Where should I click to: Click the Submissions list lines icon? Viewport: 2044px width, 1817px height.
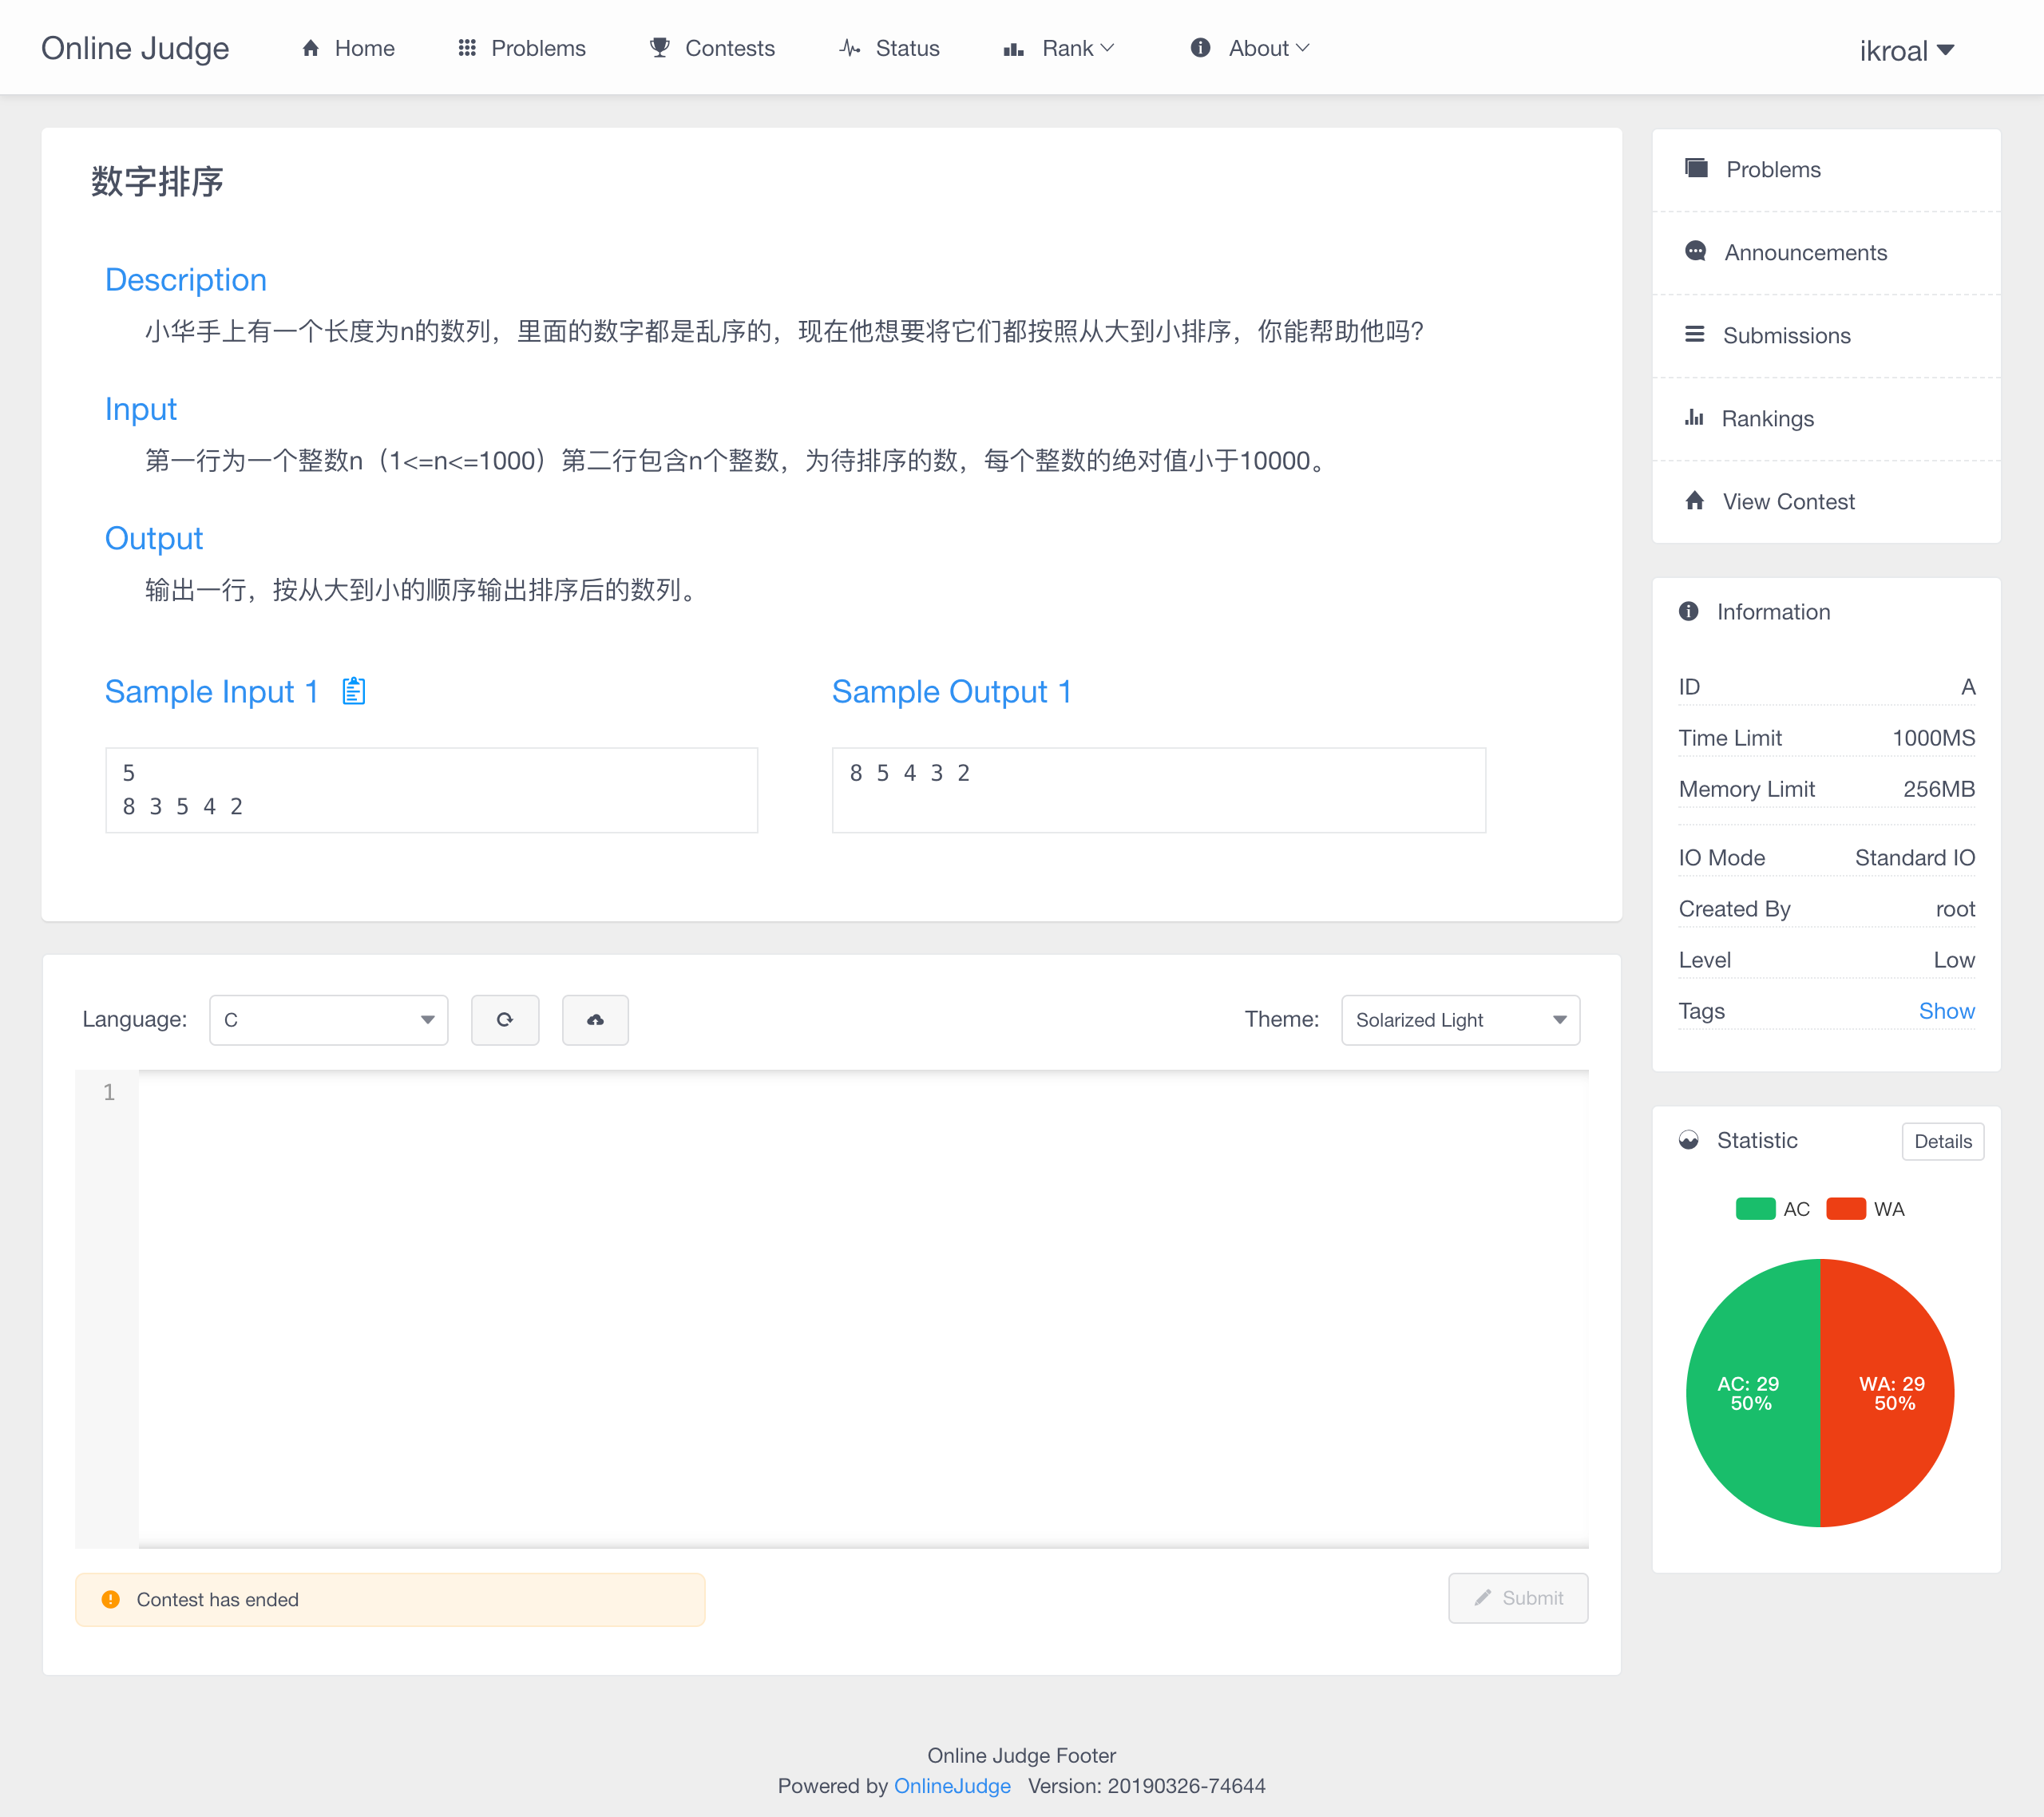click(1695, 334)
